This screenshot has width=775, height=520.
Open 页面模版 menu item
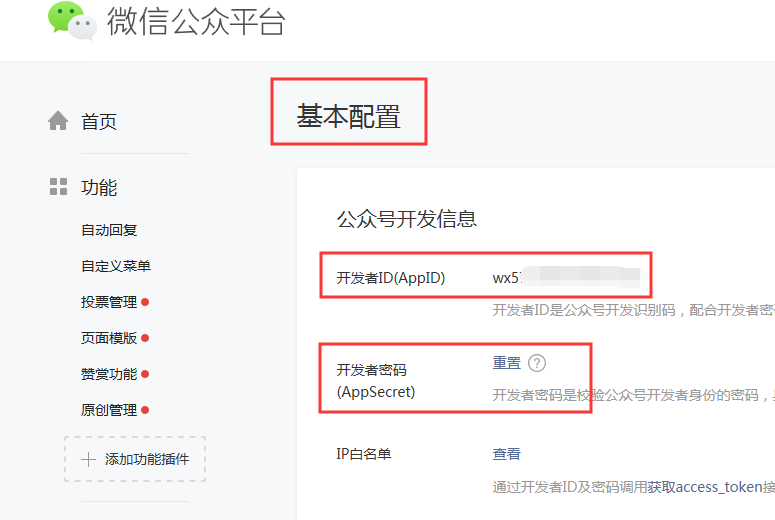[x=109, y=338]
